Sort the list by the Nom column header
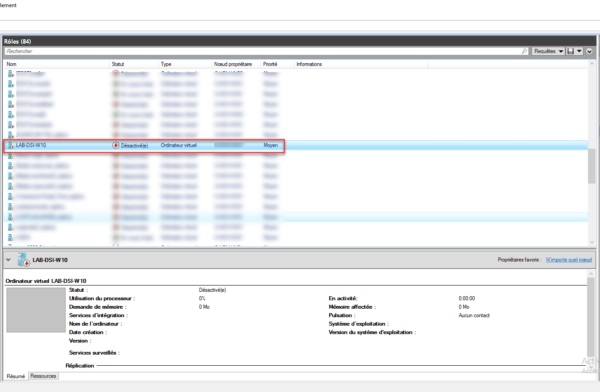 coord(11,64)
